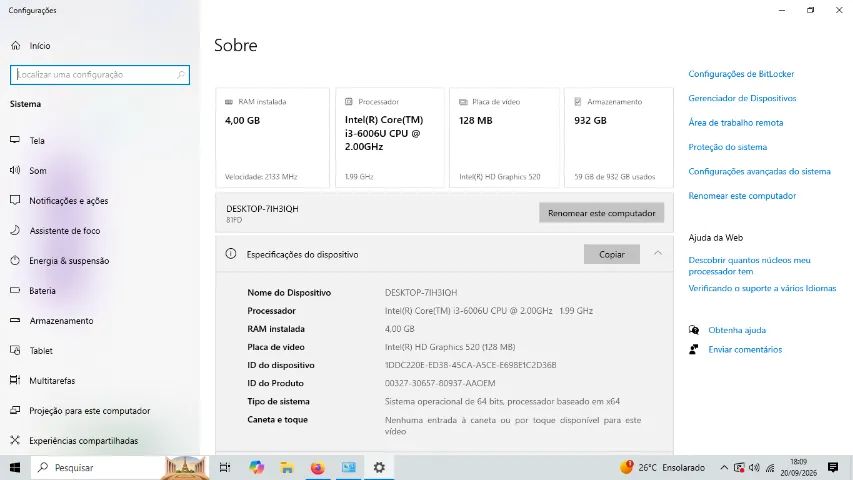Select Tablet menu item text
The width and height of the screenshot is (853, 480).
41,351
